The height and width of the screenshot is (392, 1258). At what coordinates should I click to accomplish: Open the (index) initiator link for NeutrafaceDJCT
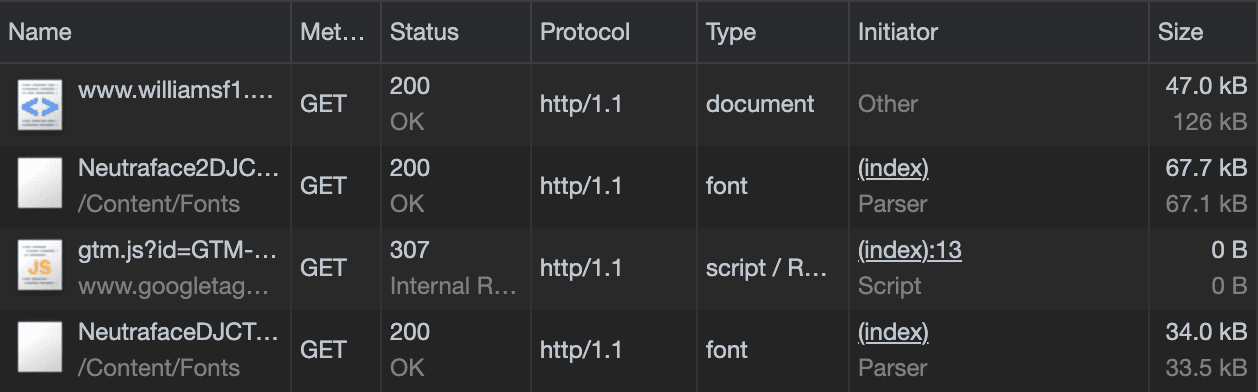point(893,333)
